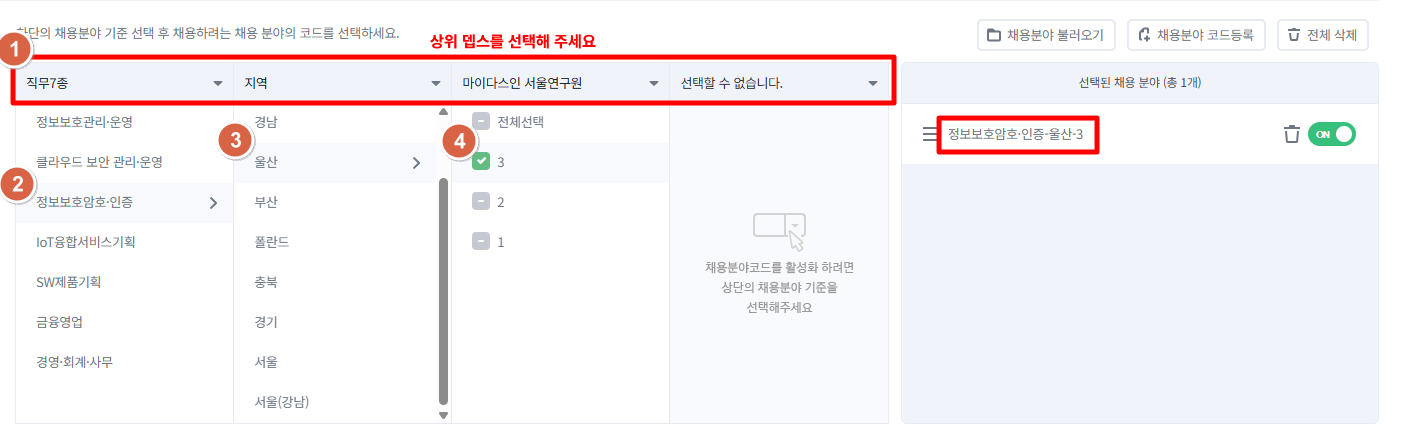Click the 전체 삭제 button

click(1322, 35)
